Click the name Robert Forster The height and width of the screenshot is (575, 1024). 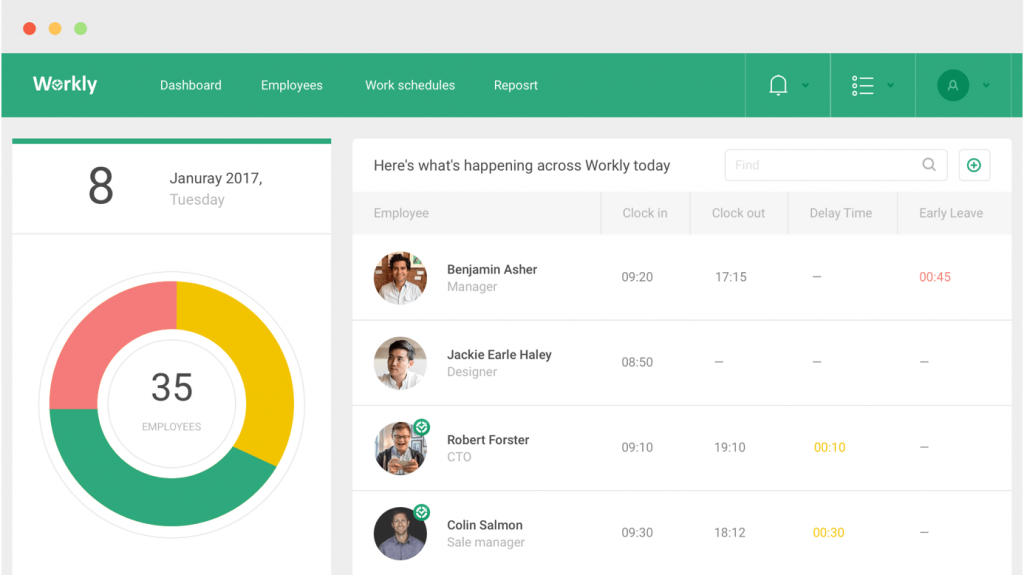coord(488,440)
